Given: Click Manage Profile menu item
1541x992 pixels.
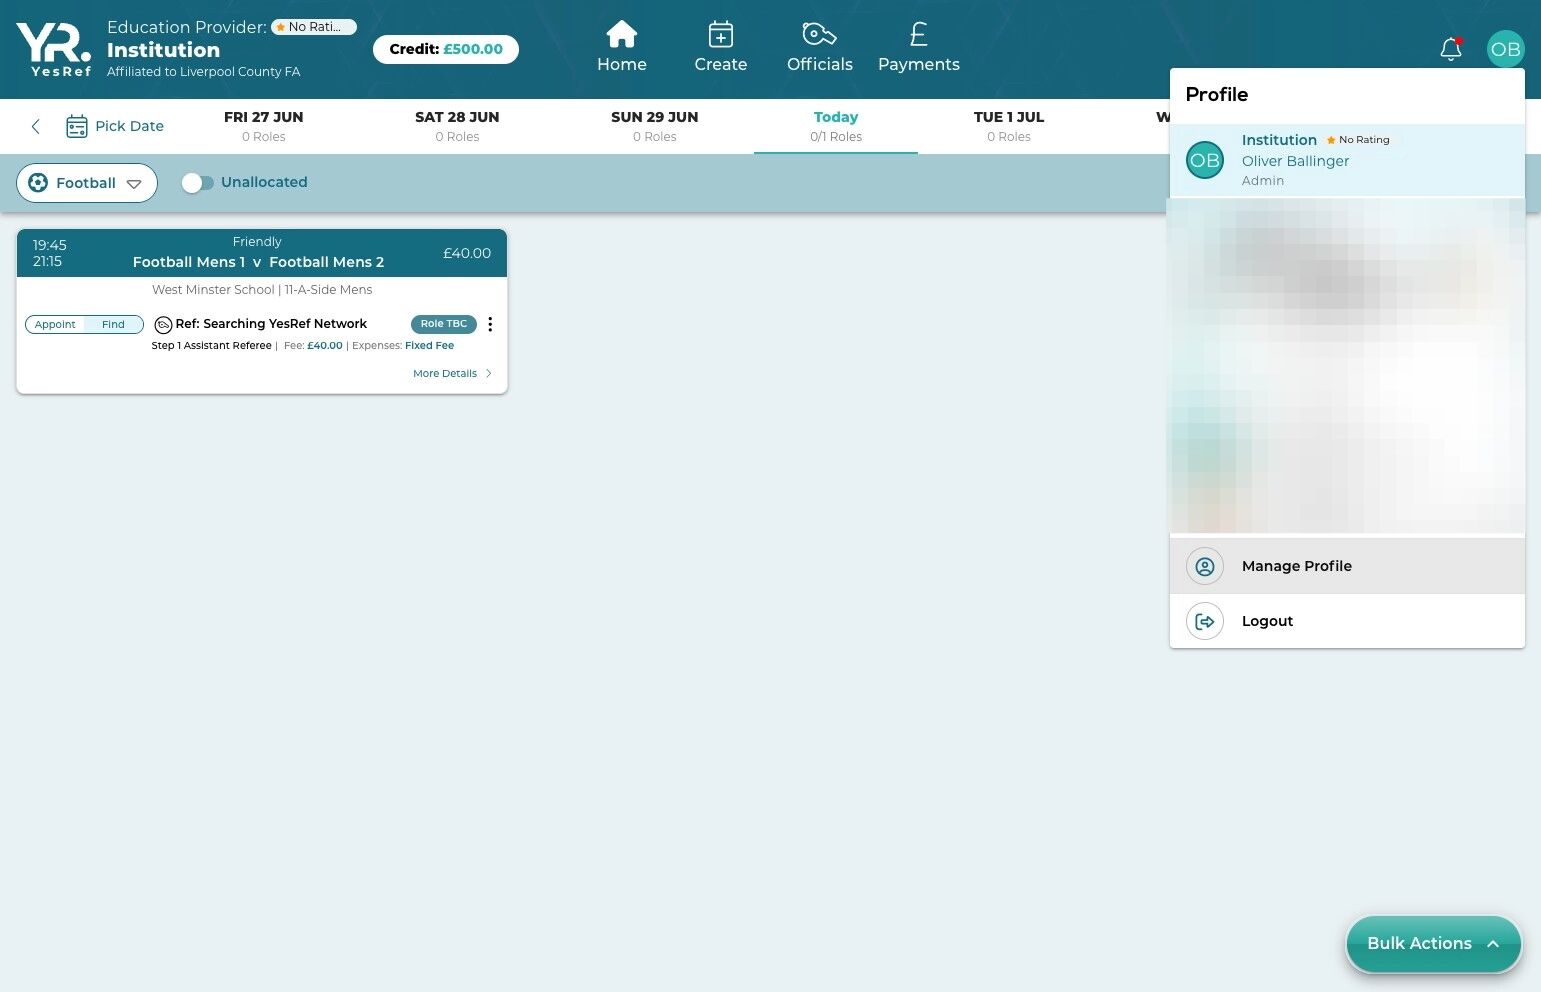Looking at the screenshot, I should (1347, 566).
